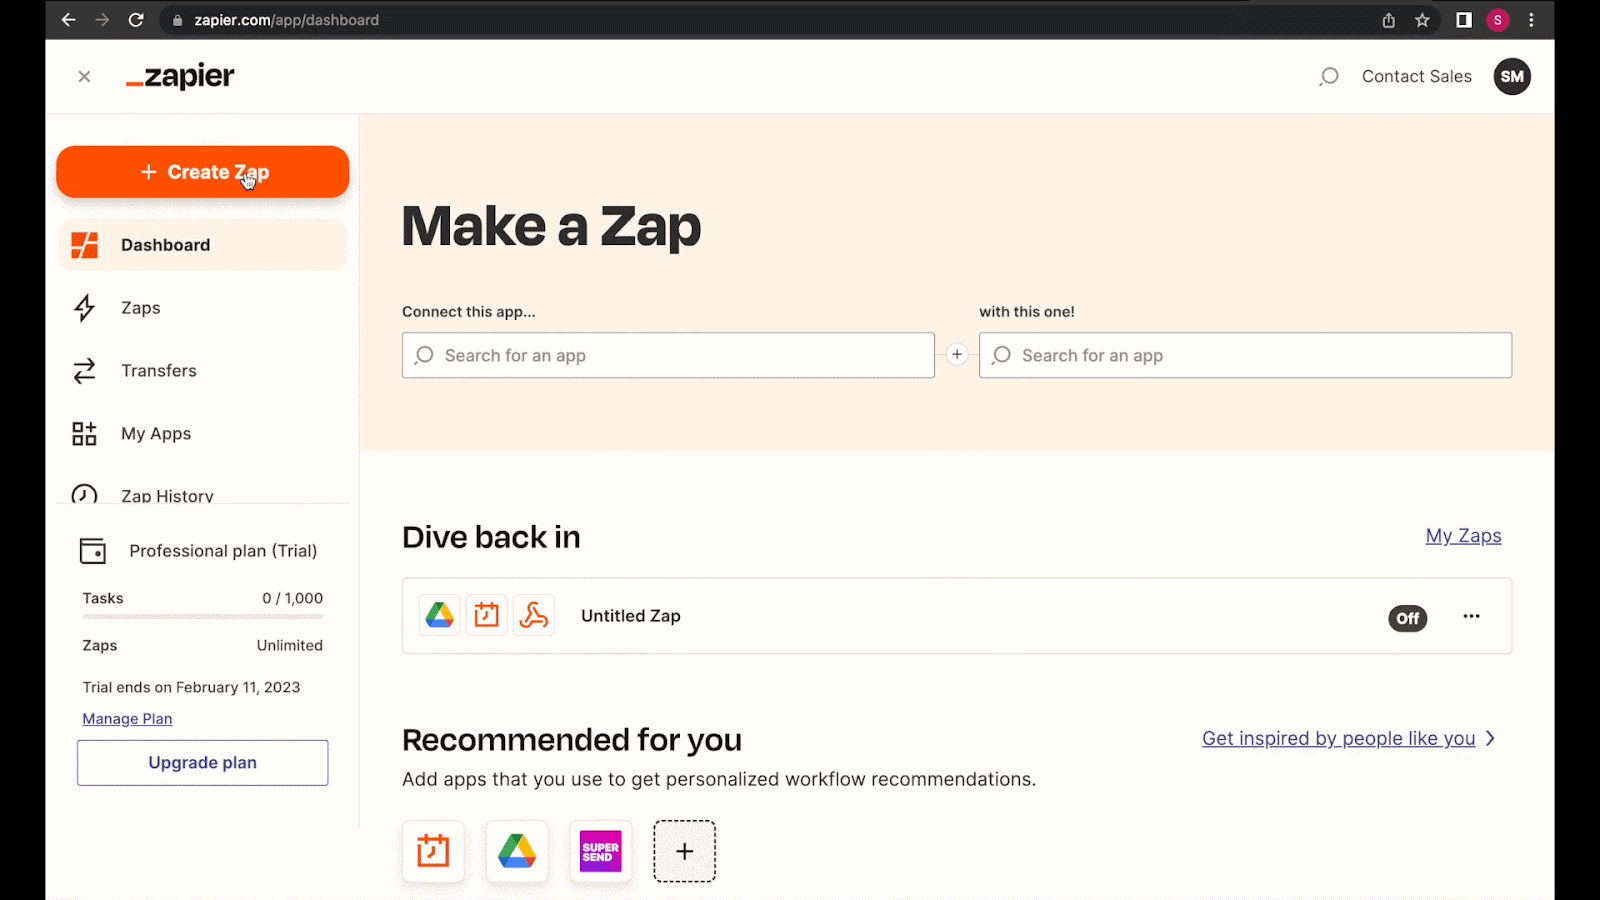Click the dashed add-app plus tile
Image resolution: width=1600 pixels, height=900 pixels.
(685, 851)
